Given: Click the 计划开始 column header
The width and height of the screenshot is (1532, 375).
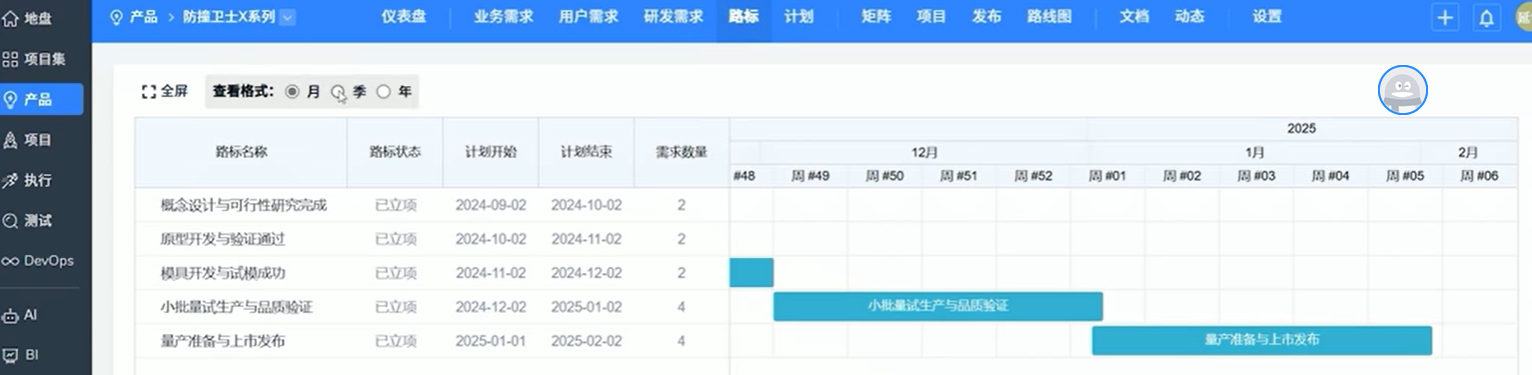Looking at the screenshot, I should click(x=491, y=152).
